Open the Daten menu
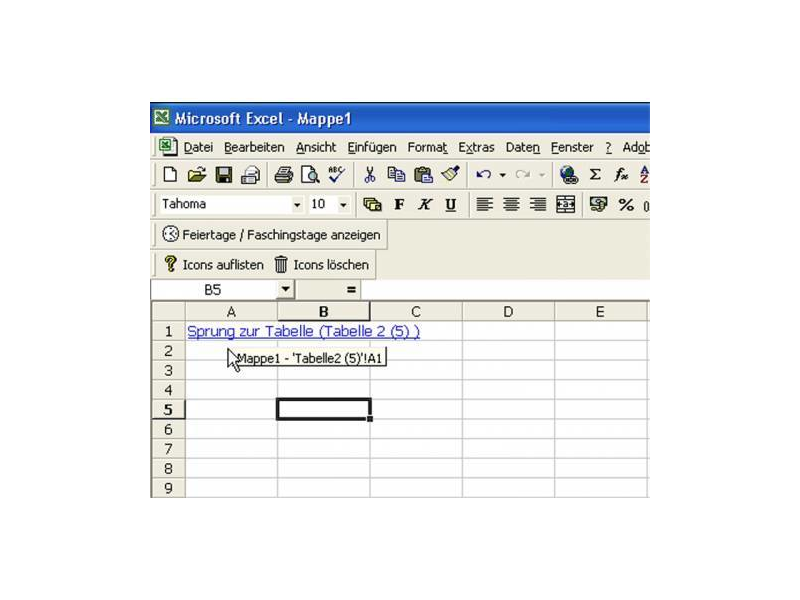This screenshot has width=800, height=600. 522,147
